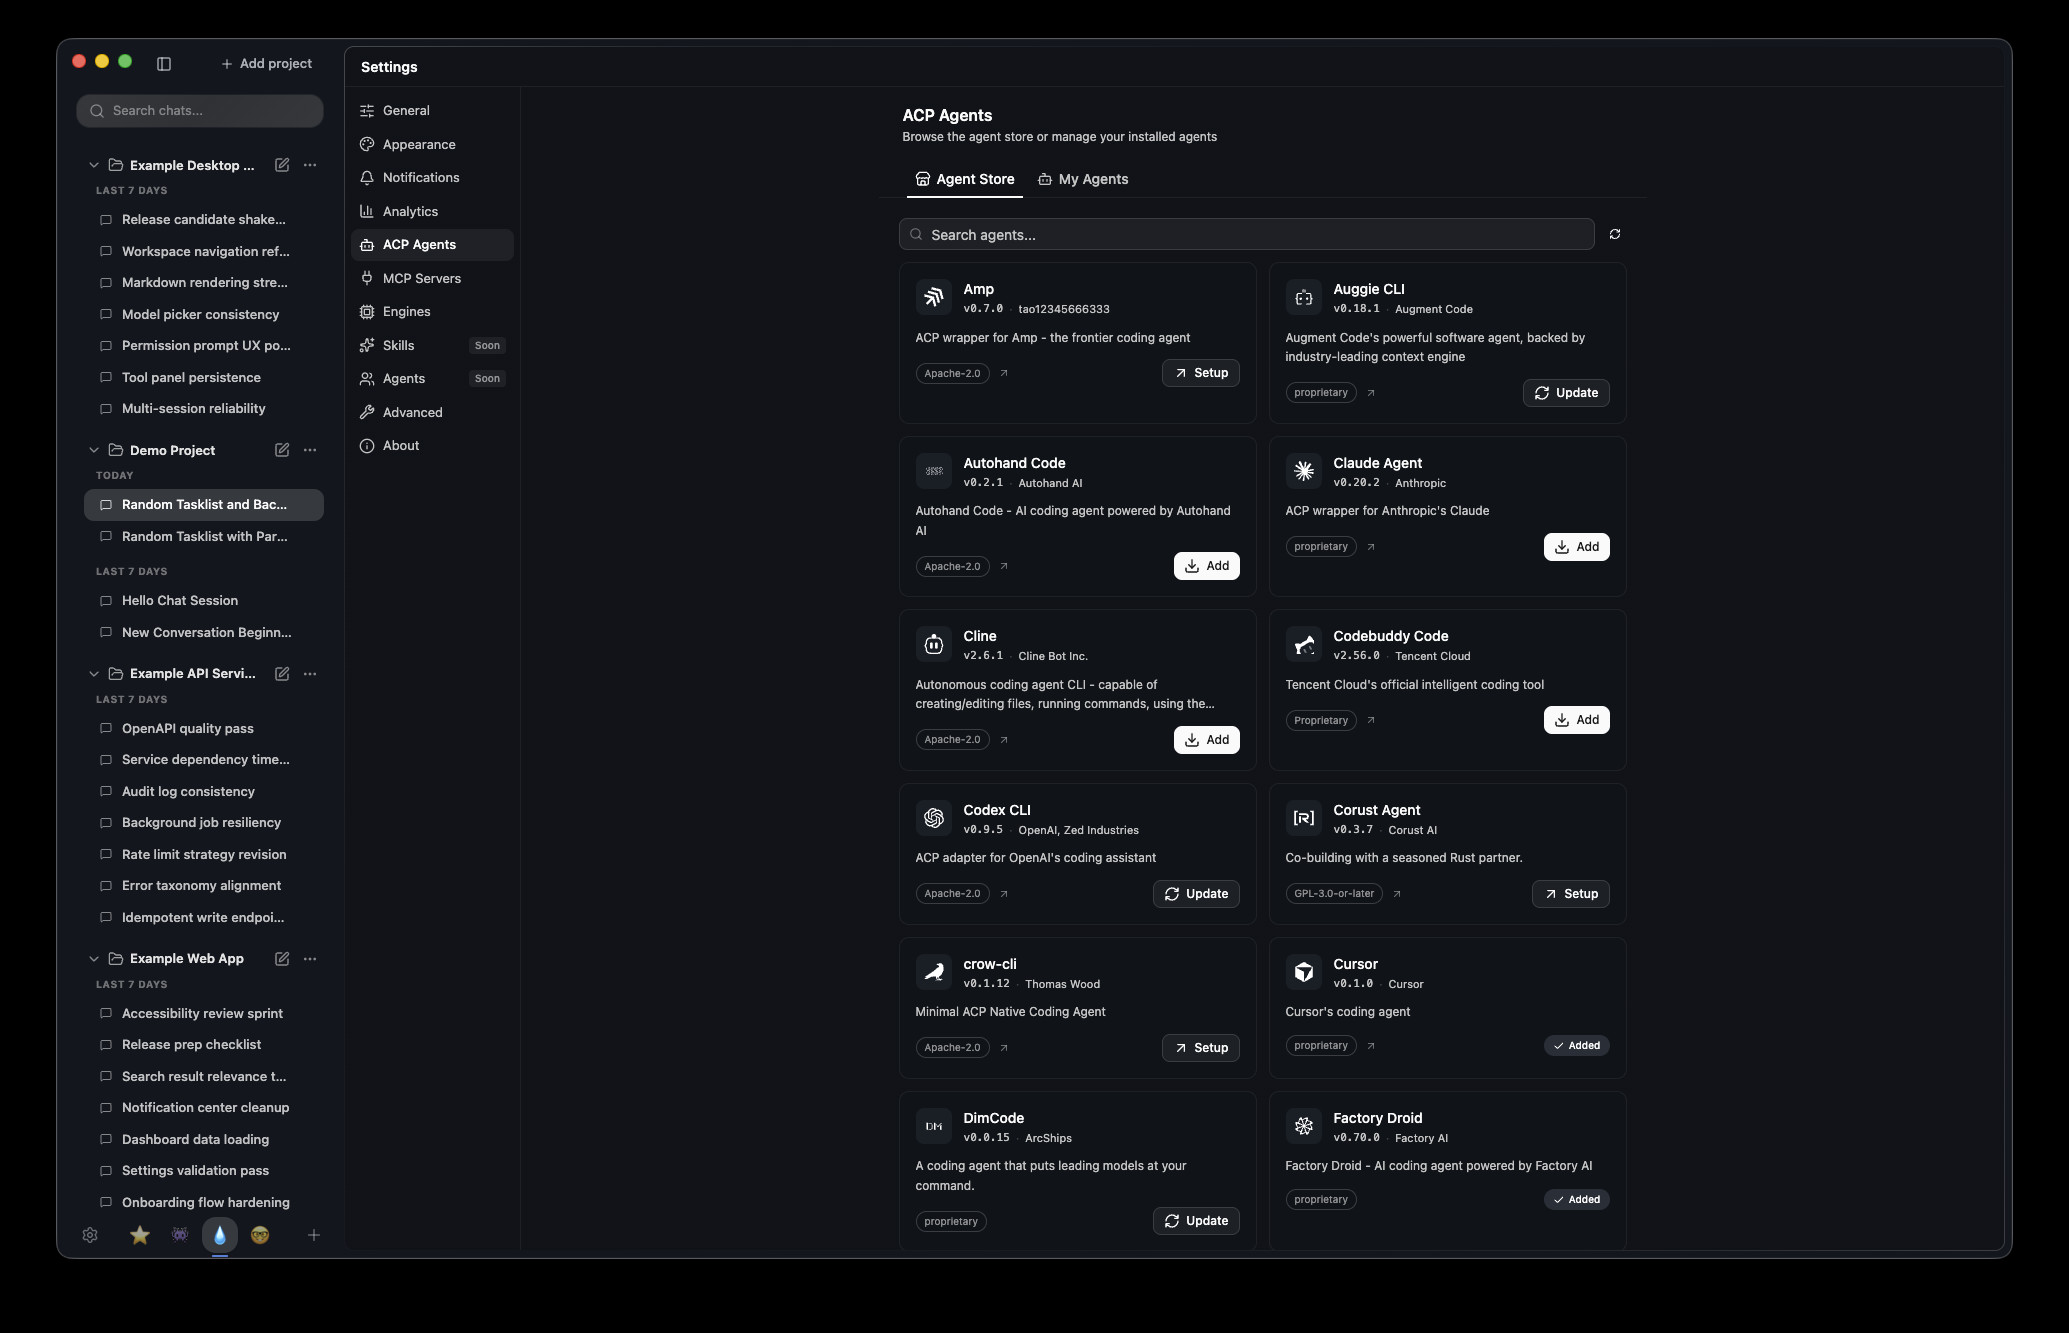Open more options for Example Desktop project
The width and height of the screenshot is (2069, 1333).
point(310,165)
